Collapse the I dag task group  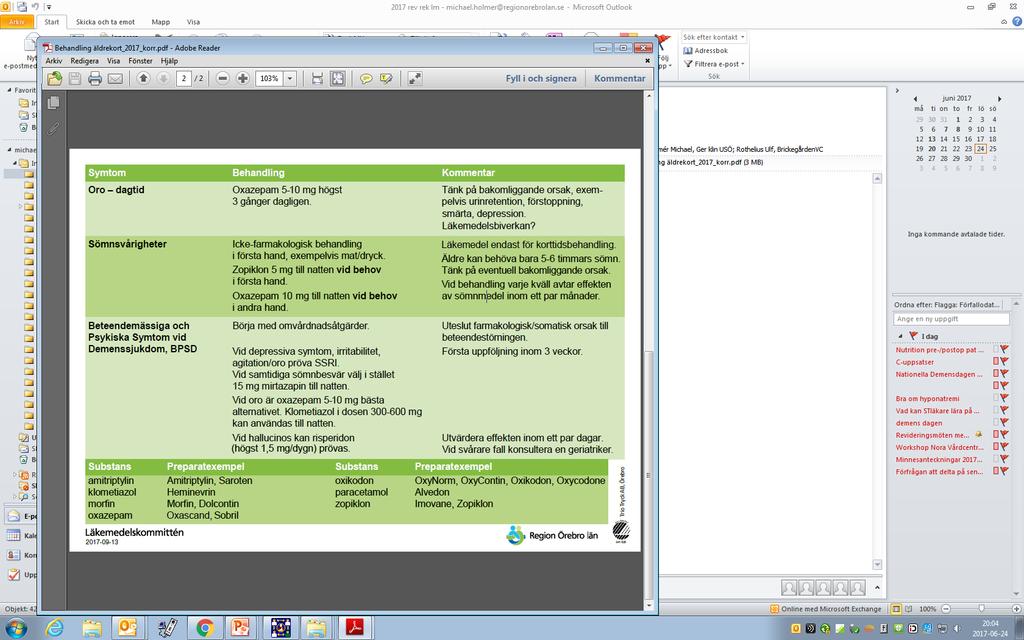(x=901, y=336)
